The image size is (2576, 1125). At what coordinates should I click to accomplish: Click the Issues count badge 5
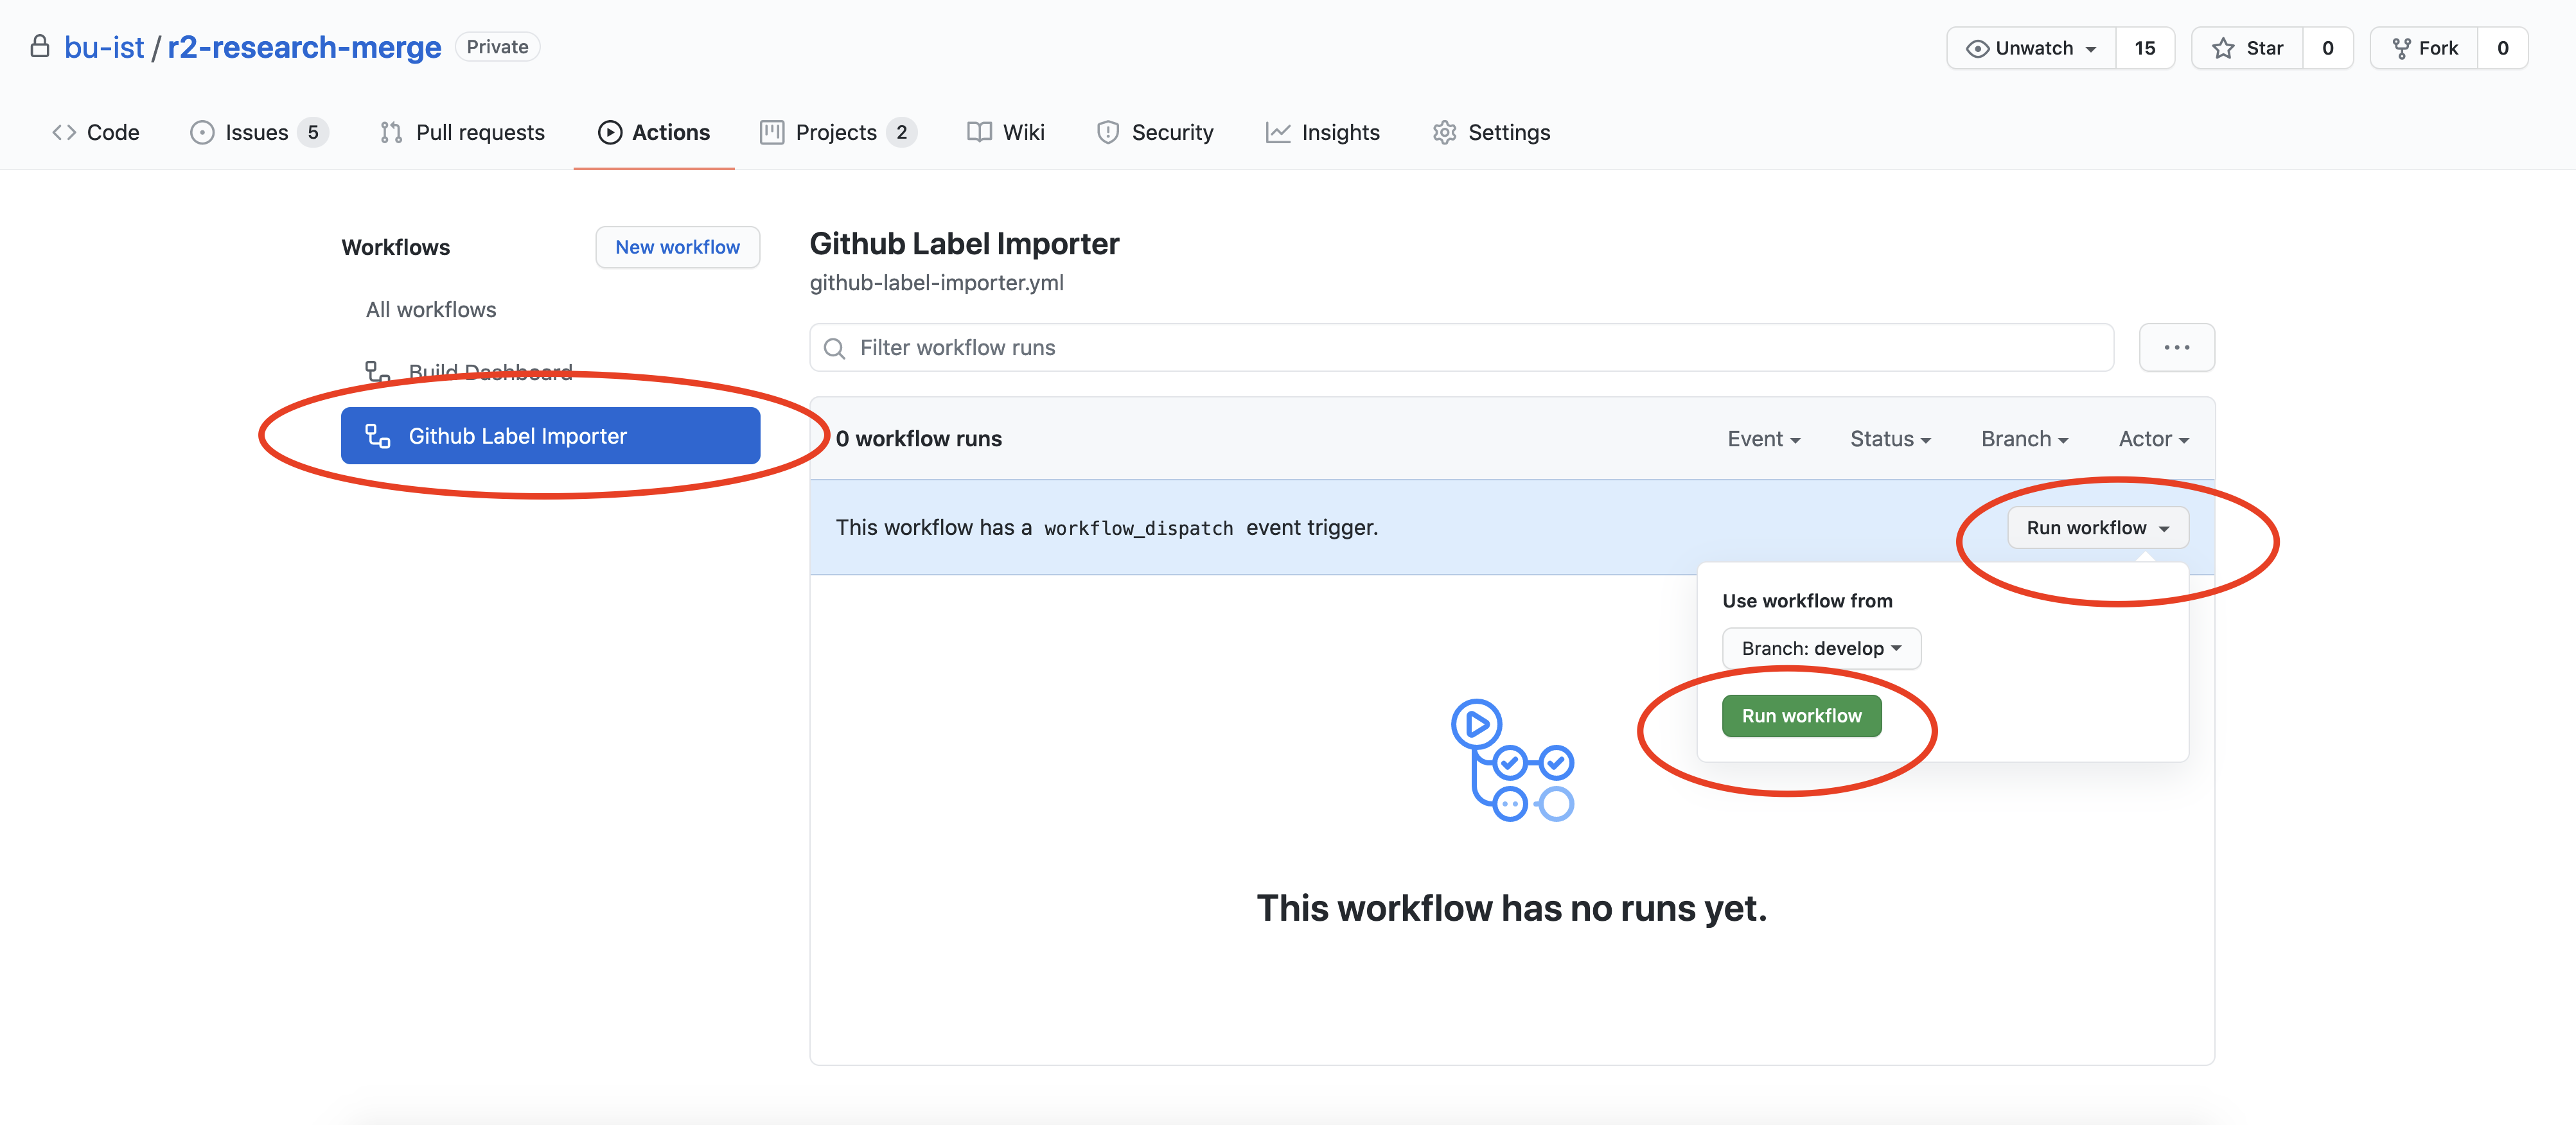click(313, 132)
